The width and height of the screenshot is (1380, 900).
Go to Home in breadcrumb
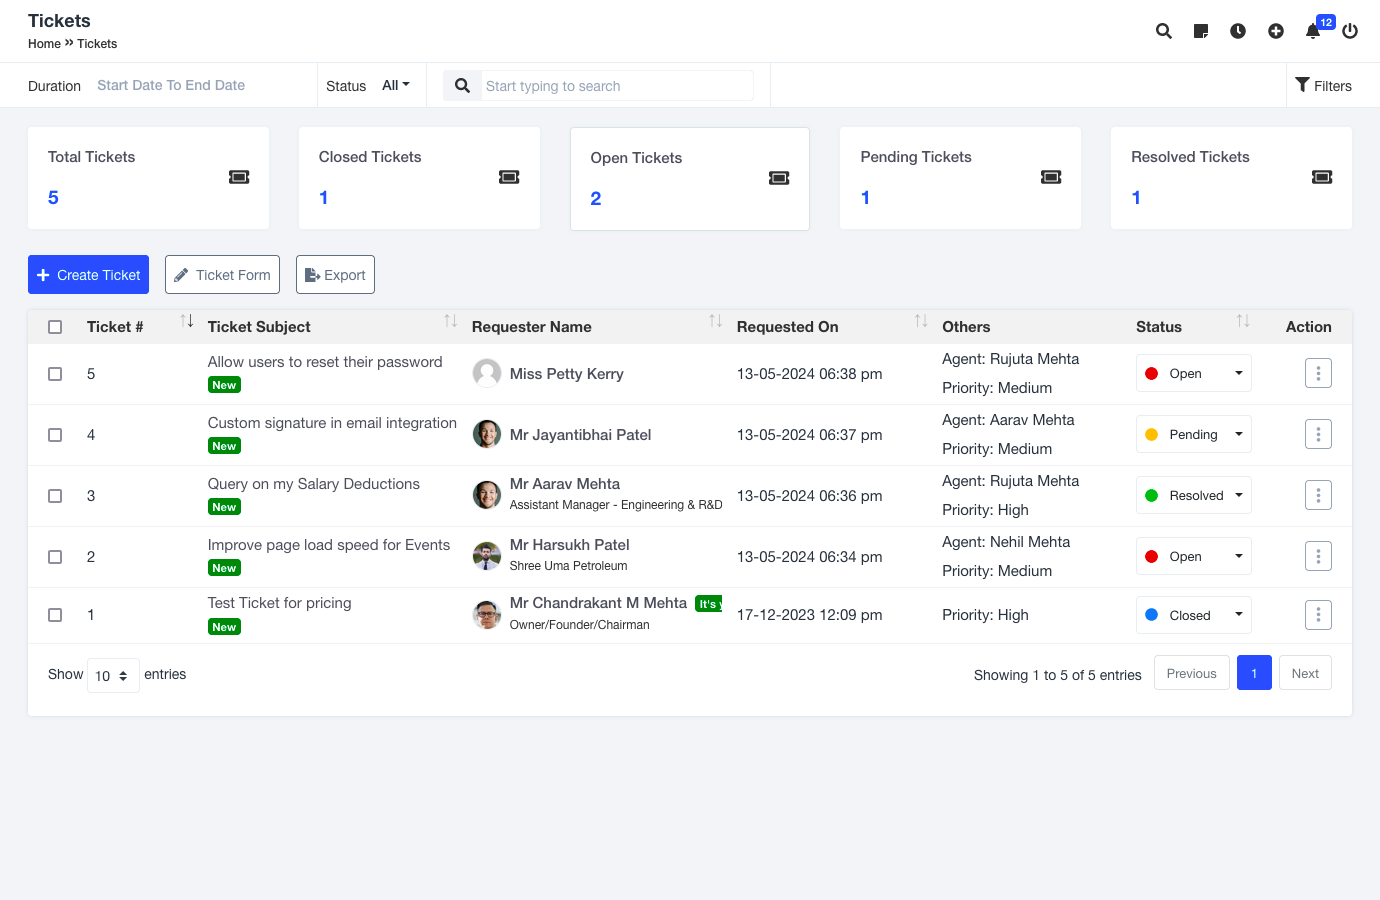[44, 44]
